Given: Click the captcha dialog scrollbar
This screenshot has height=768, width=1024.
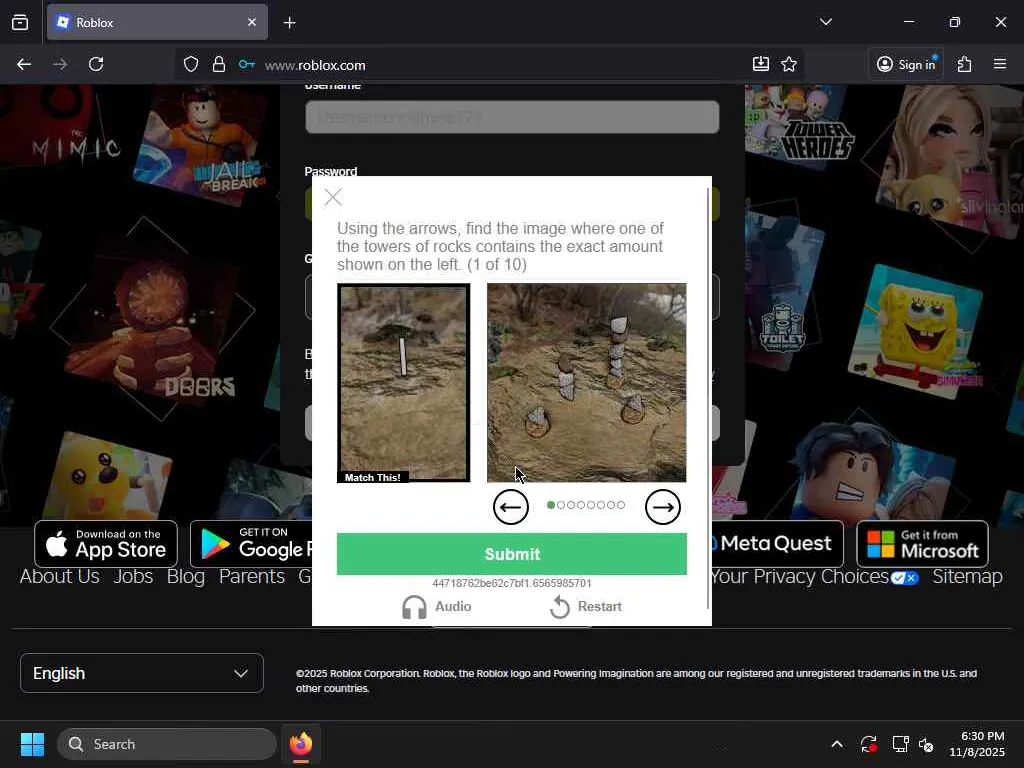Looking at the screenshot, I should 709,398.
